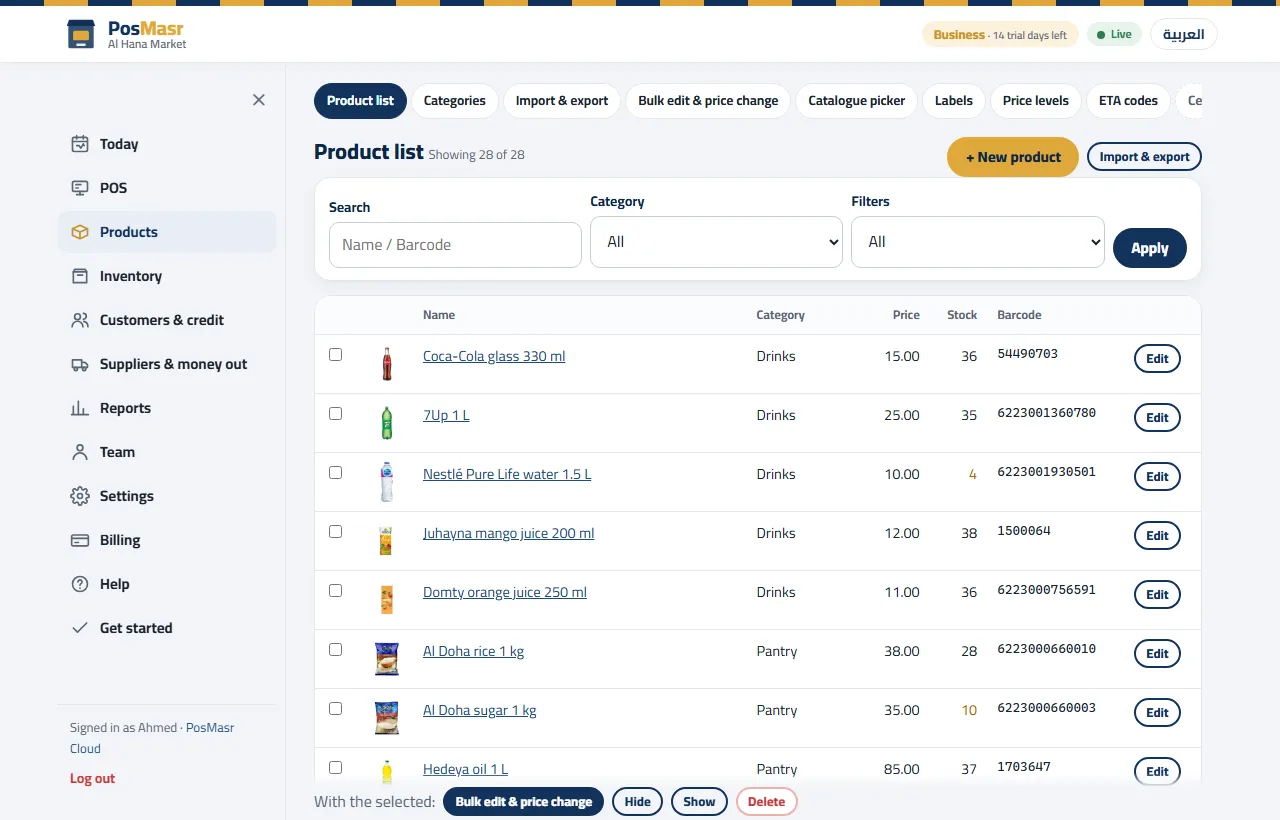Viewport: 1280px width, 820px height.
Task: Click the Hedeya oil bottle thumbnail
Action: (386, 772)
